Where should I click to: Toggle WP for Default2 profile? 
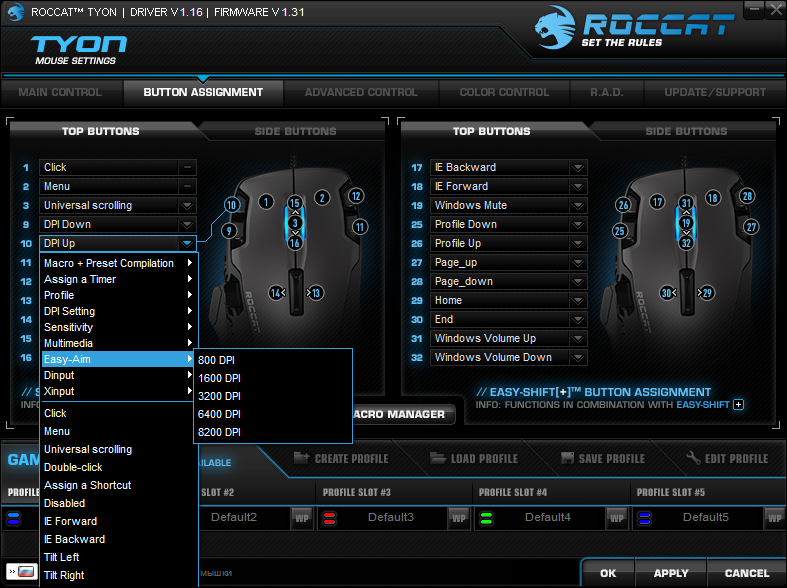coord(302,518)
